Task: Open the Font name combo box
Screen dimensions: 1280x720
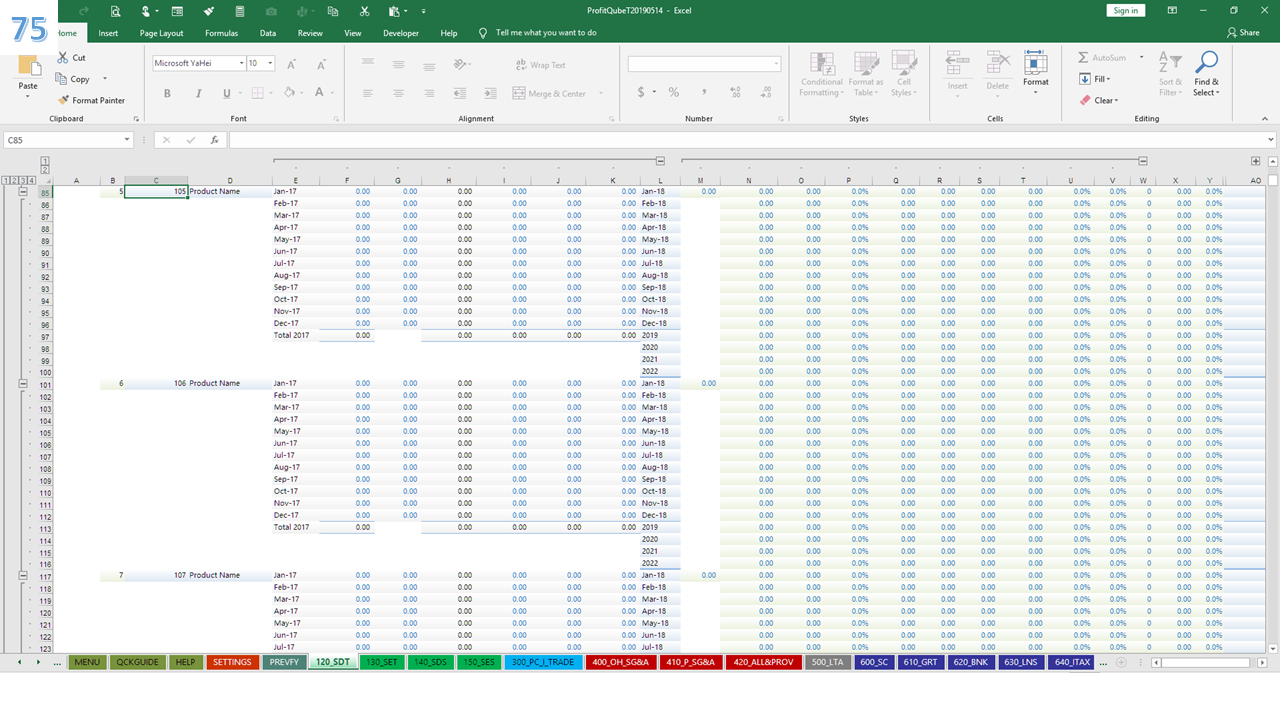Action: pyautogui.click(x=198, y=63)
